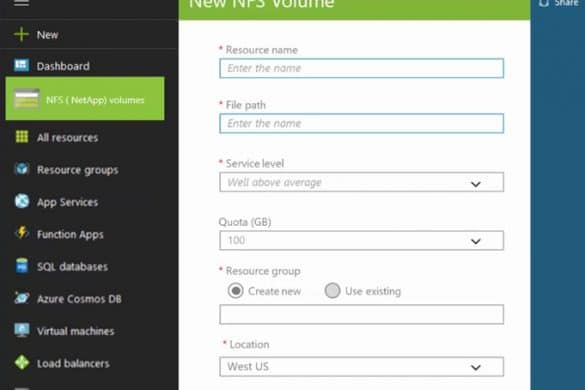Click the New NFS Volume panel title
This screenshot has height=390, width=585.
tap(262, 3)
